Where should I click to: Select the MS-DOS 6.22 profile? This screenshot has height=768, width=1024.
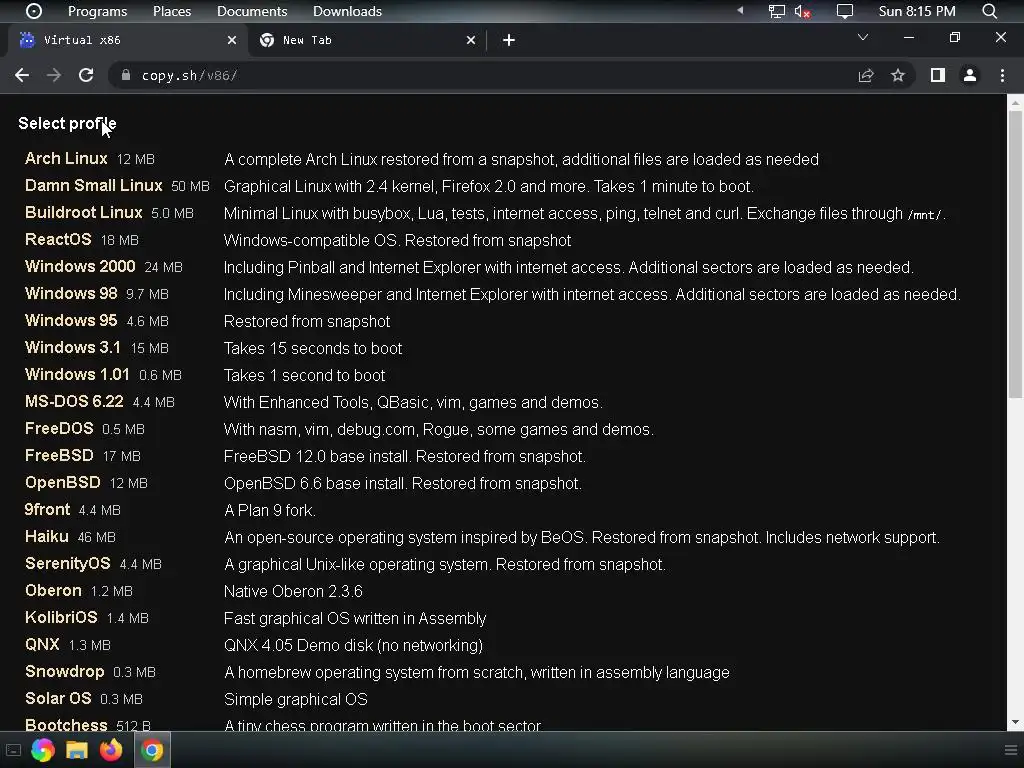[74, 401]
